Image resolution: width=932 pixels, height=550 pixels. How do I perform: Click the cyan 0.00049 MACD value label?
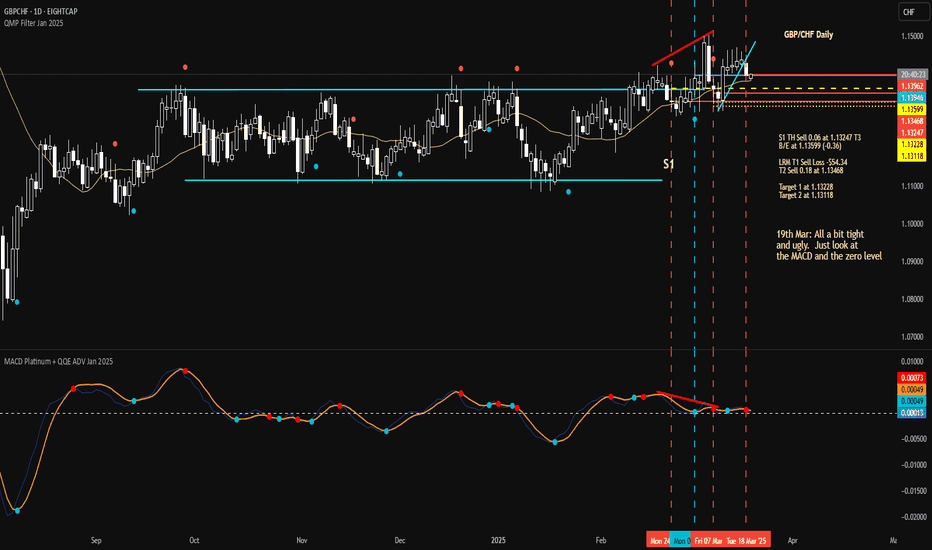(912, 401)
